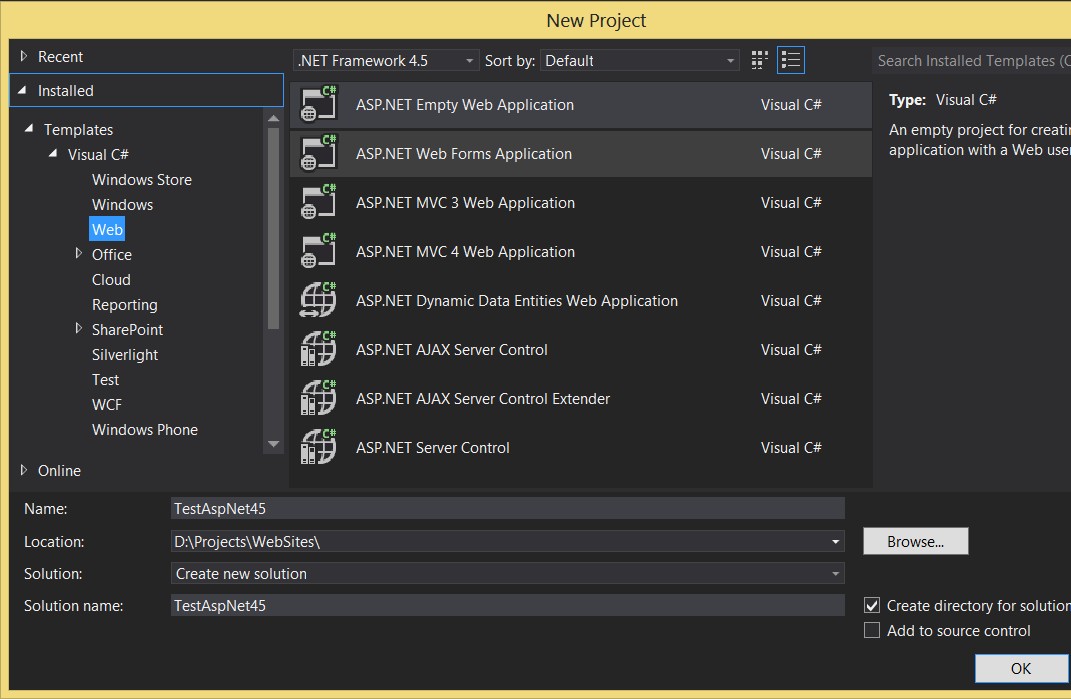Click 'ASP.NET MVC 4 Web Application' template name

click(x=465, y=251)
